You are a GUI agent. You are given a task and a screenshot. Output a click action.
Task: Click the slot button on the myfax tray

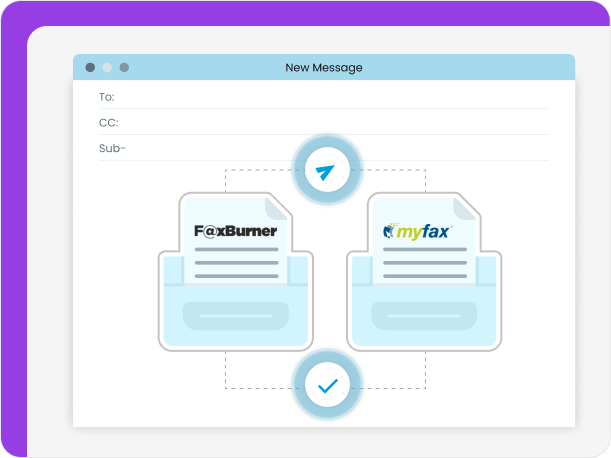[x=424, y=316]
